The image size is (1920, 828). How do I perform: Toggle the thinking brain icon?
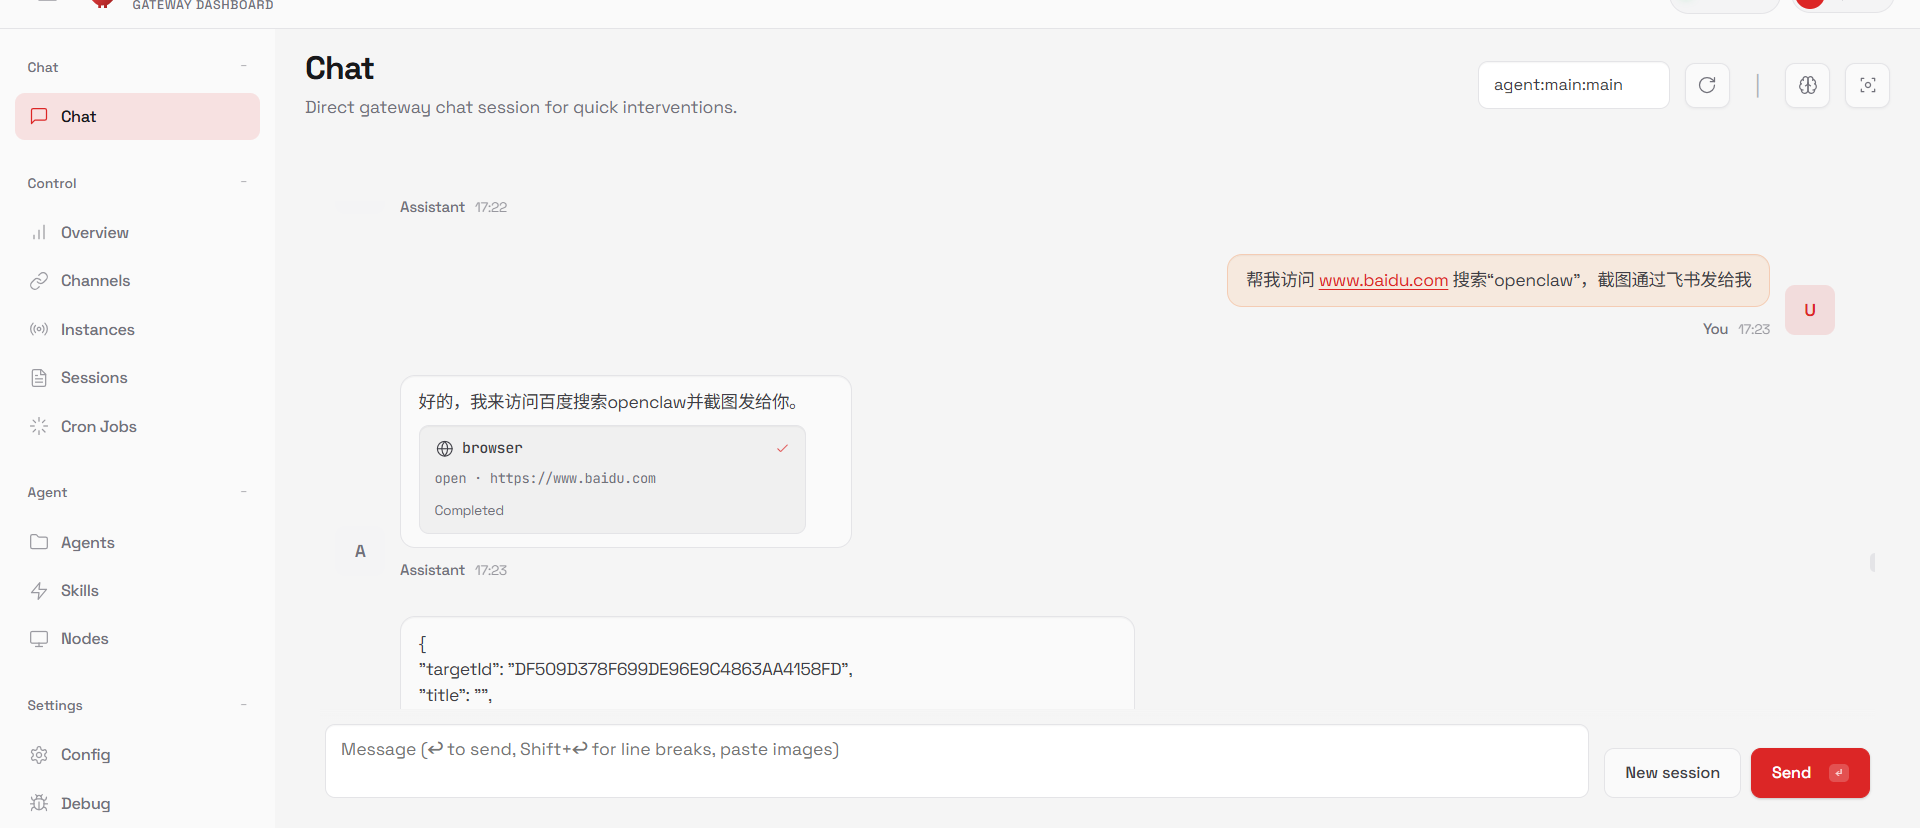pyautogui.click(x=1808, y=85)
